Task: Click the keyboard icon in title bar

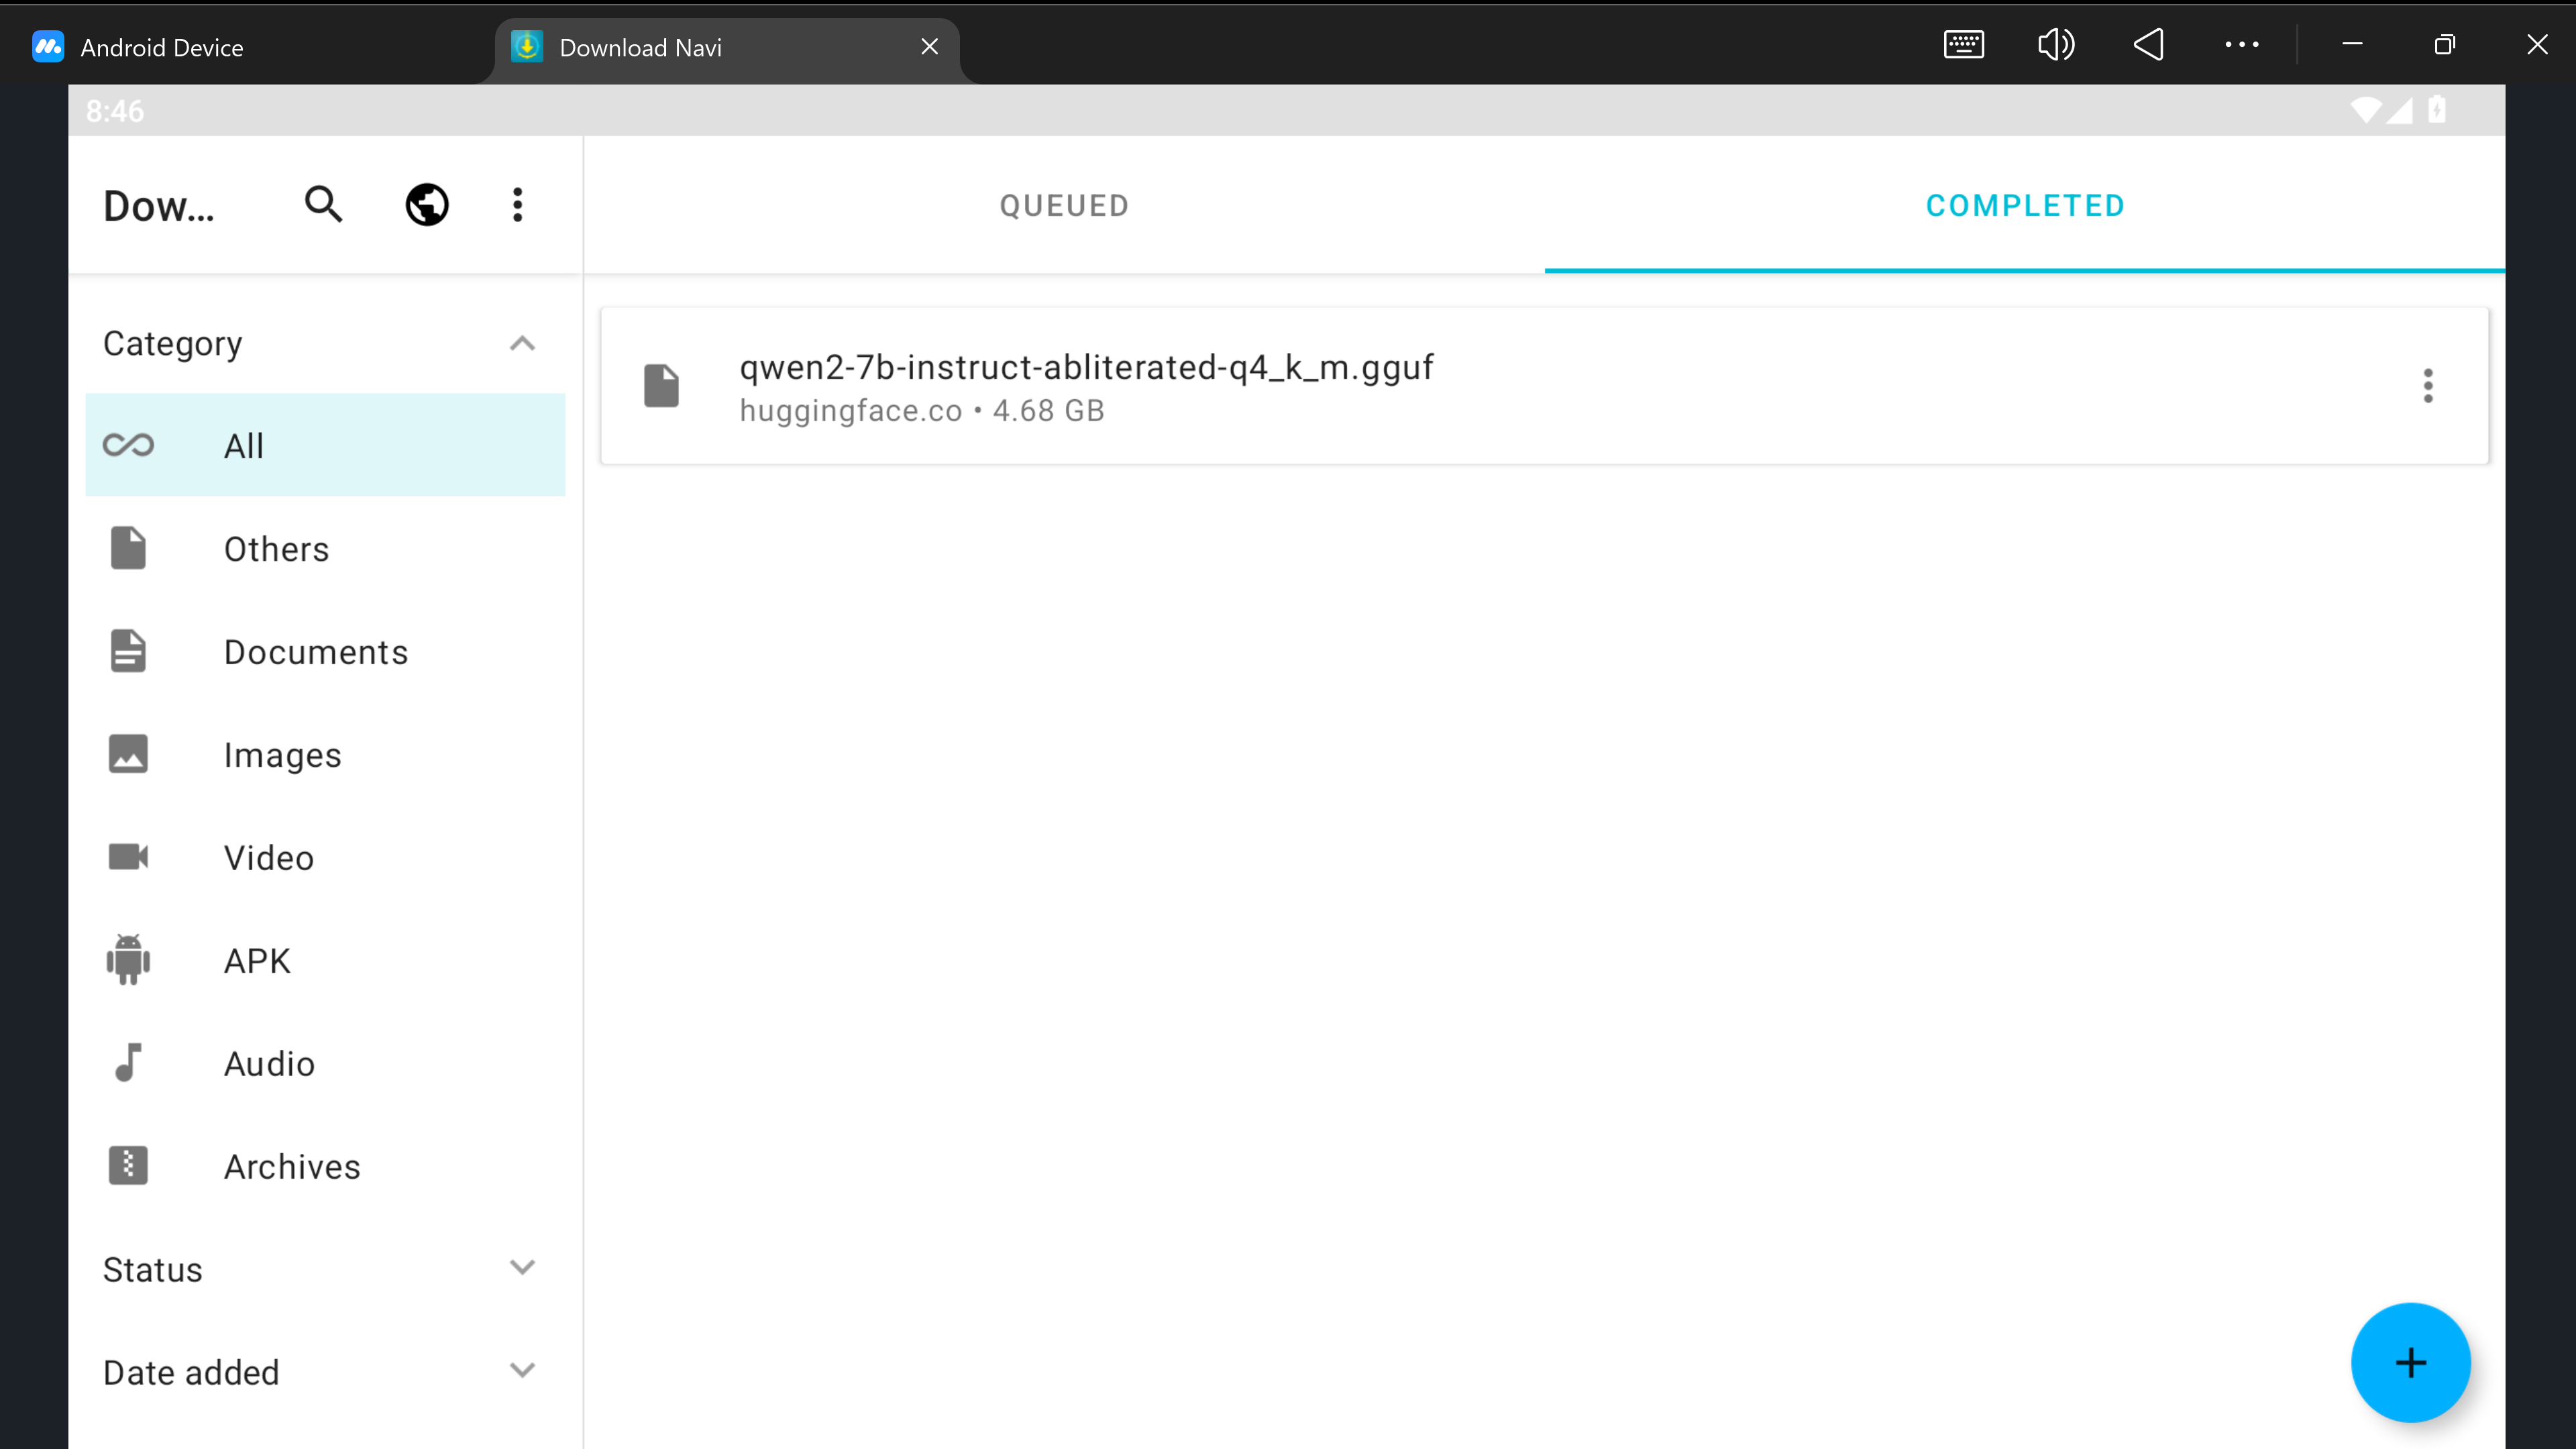Action: tap(1963, 45)
